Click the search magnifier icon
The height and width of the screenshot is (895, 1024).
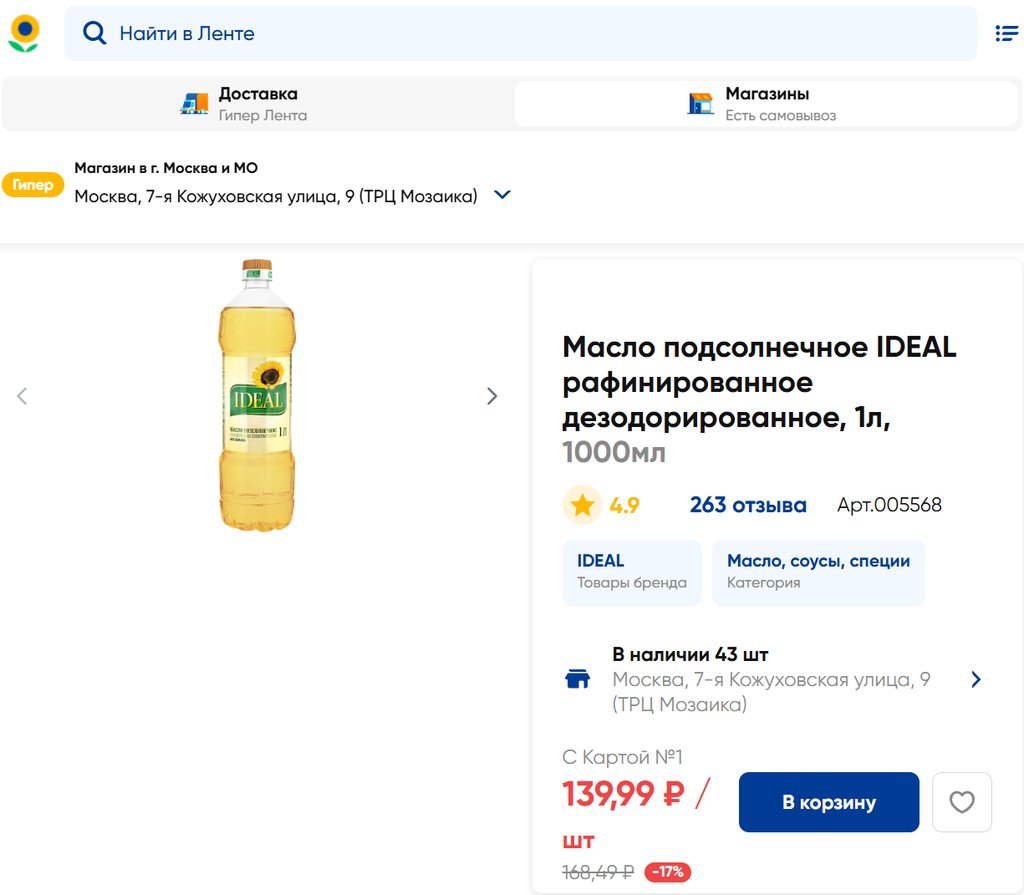point(94,33)
